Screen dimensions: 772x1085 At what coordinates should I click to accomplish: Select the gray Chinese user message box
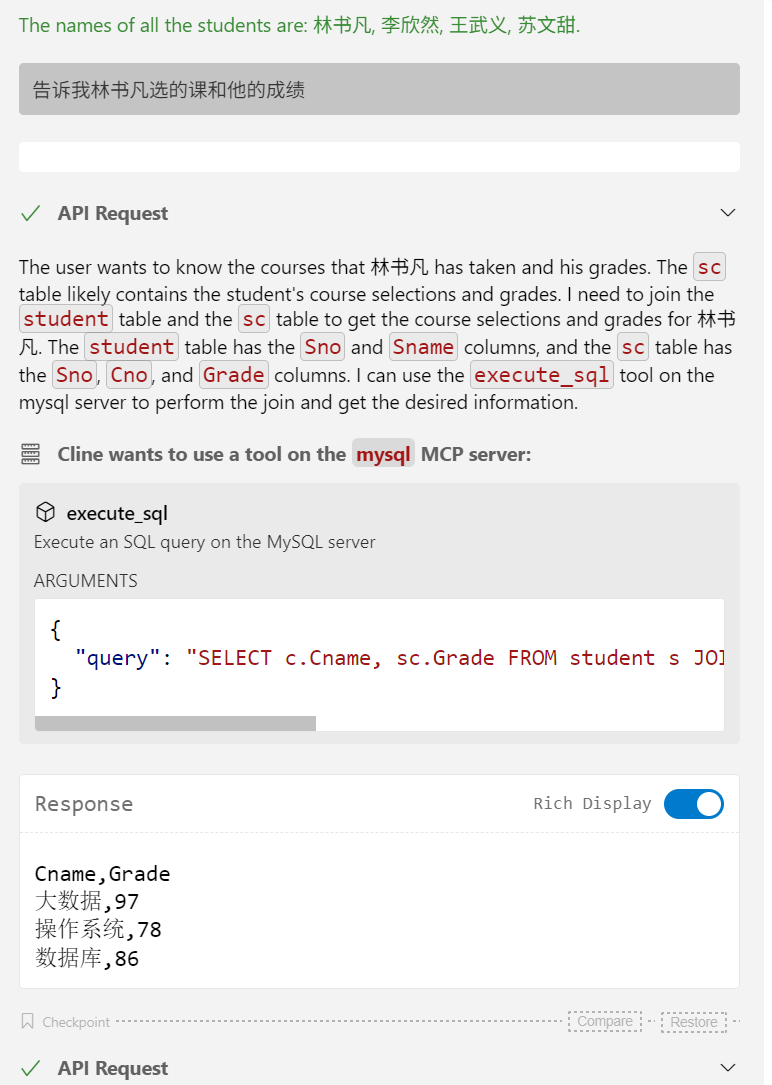(379, 89)
